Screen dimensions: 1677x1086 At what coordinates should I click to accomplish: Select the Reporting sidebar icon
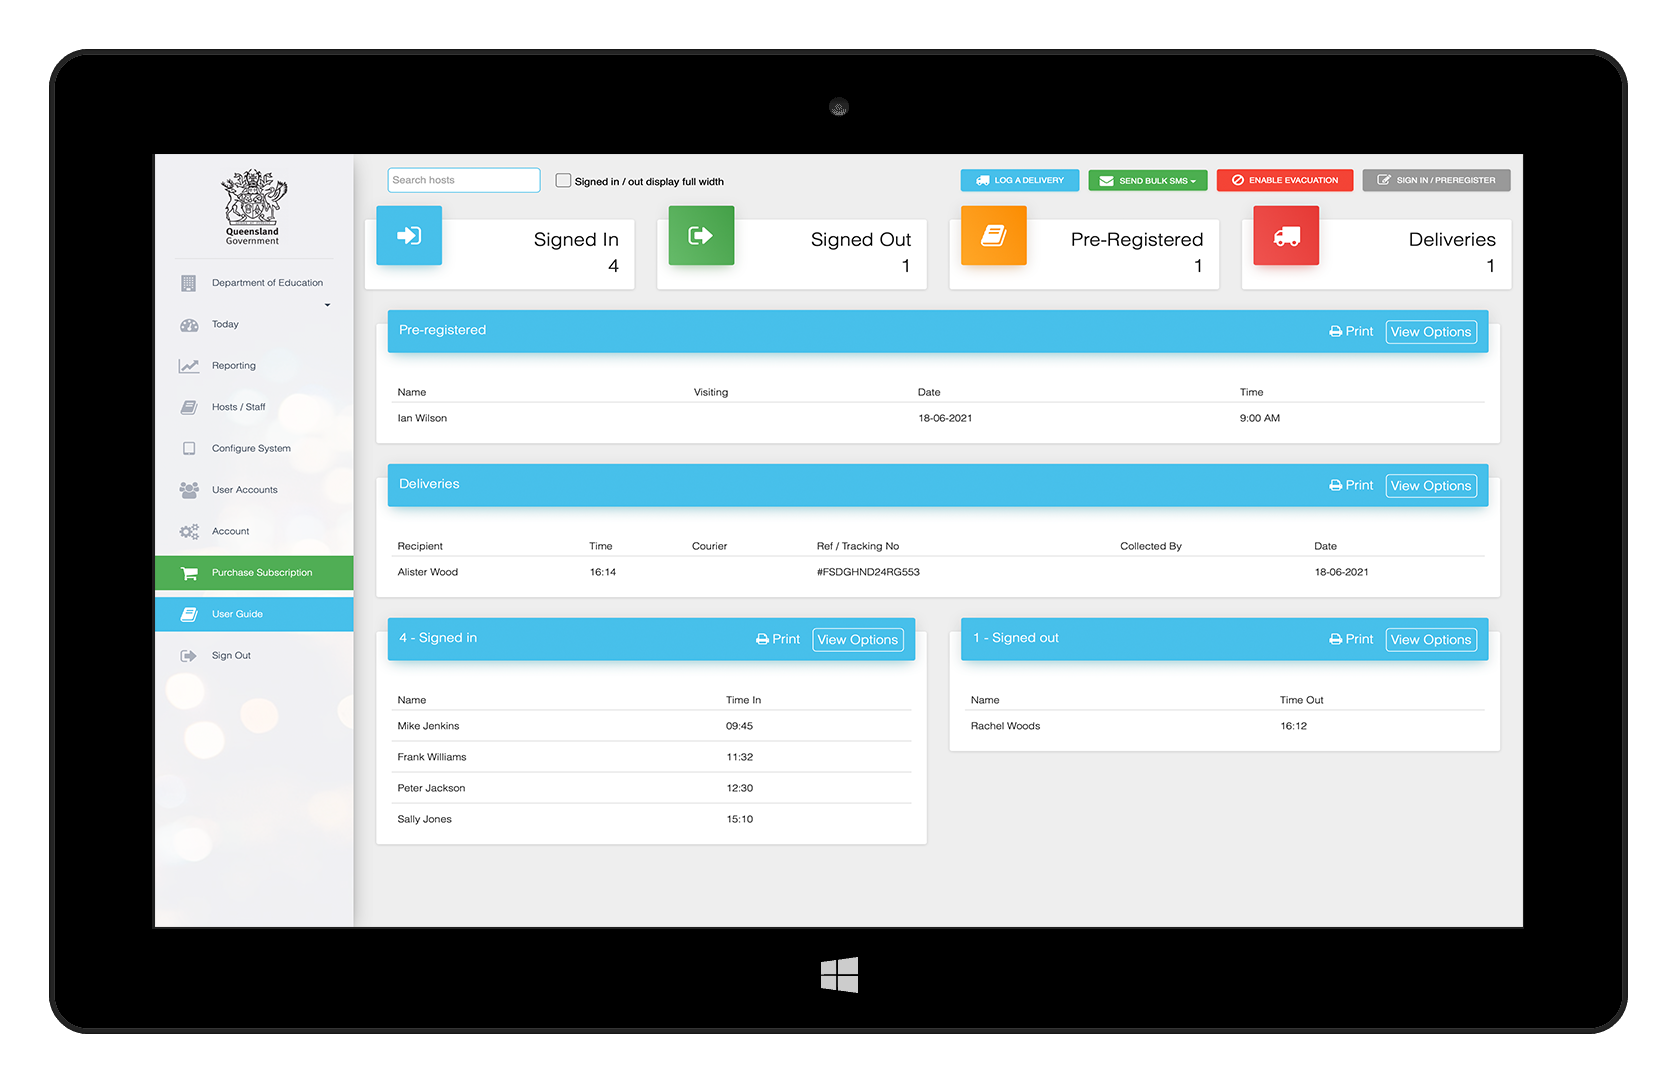pyautogui.click(x=189, y=365)
